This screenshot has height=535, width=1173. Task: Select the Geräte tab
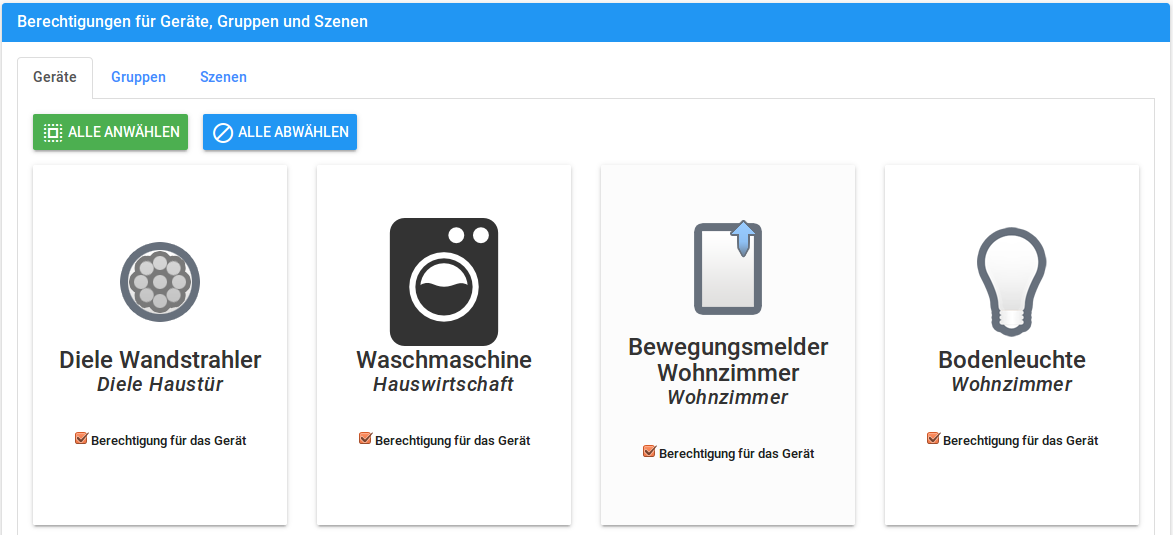[55, 77]
